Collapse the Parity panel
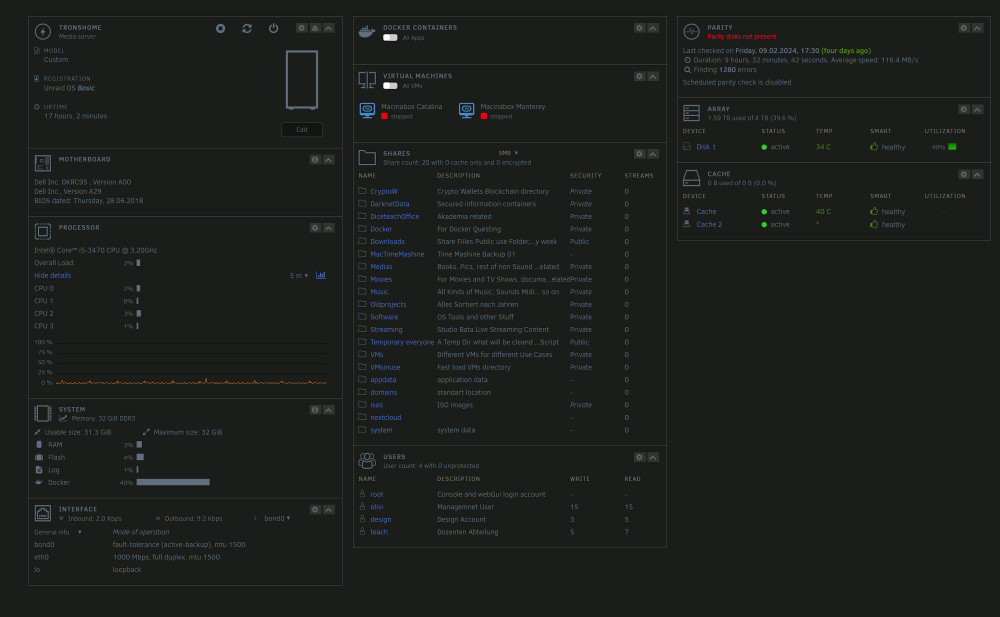The height and width of the screenshot is (617, 1000). [977, 28]
